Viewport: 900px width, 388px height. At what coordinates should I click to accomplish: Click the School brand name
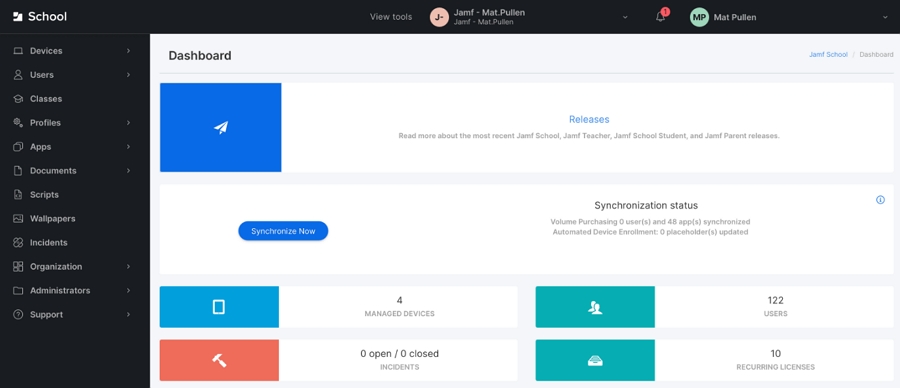click(48, 17)
